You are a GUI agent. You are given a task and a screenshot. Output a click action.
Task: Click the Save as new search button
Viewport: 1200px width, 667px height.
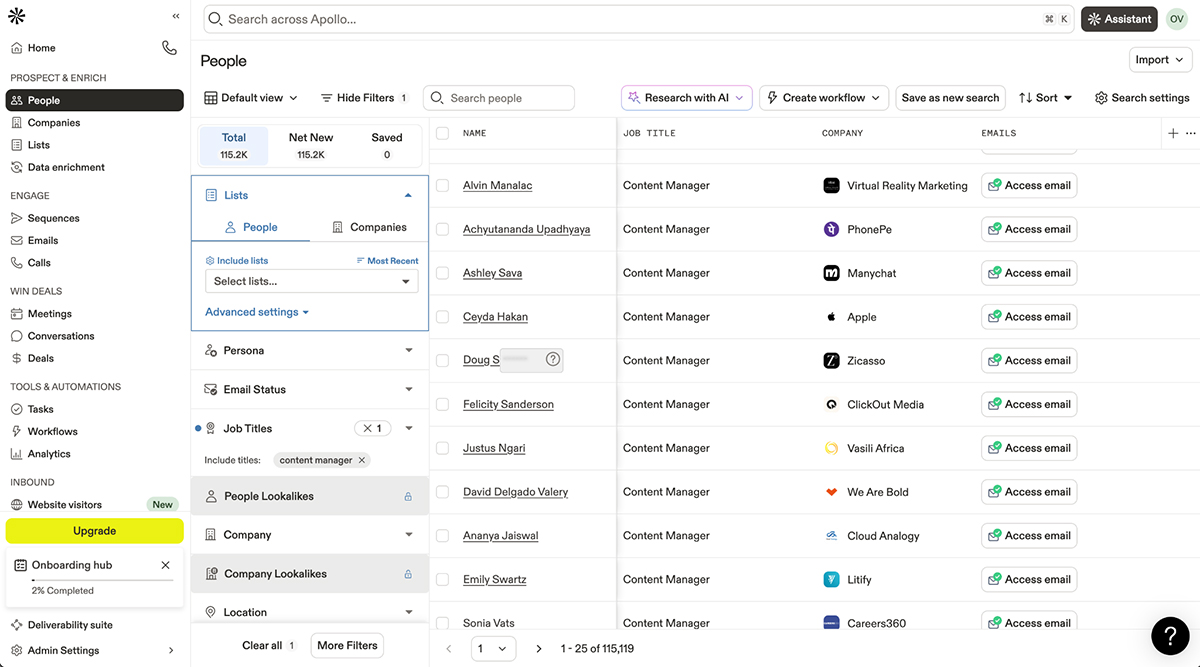tap(950, 98)
